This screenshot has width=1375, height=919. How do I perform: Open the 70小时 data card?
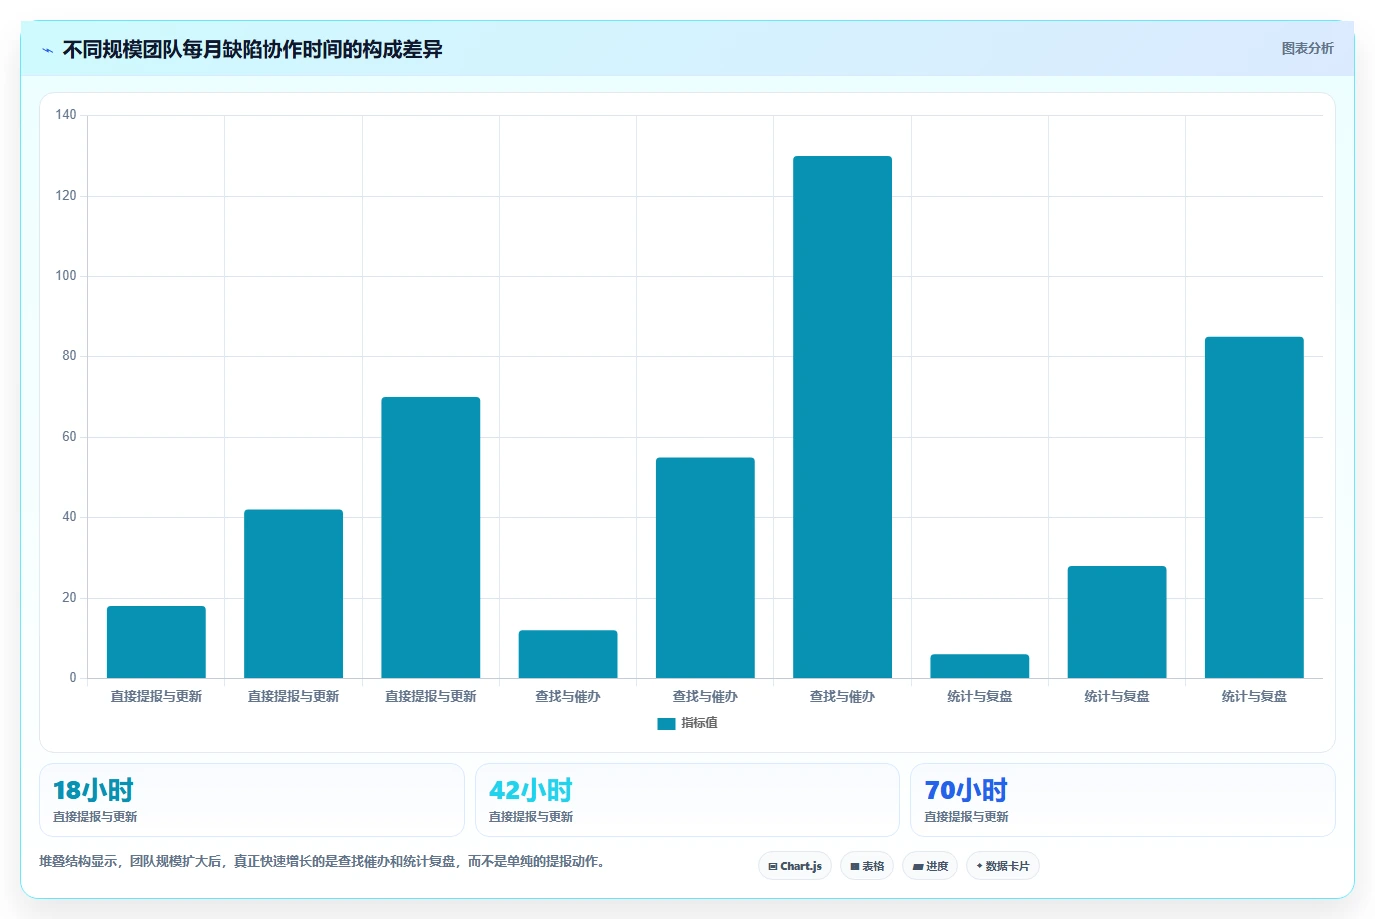[1123, 800]
